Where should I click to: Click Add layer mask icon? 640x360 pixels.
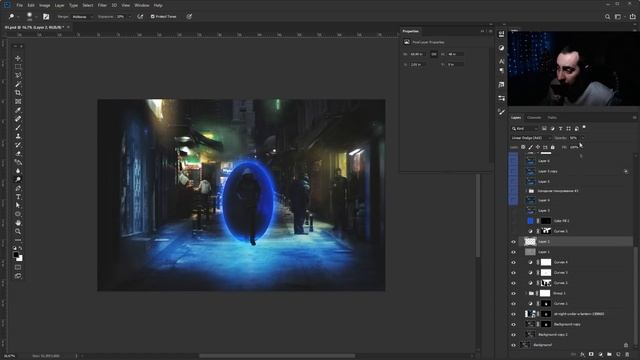pos(591,354)
